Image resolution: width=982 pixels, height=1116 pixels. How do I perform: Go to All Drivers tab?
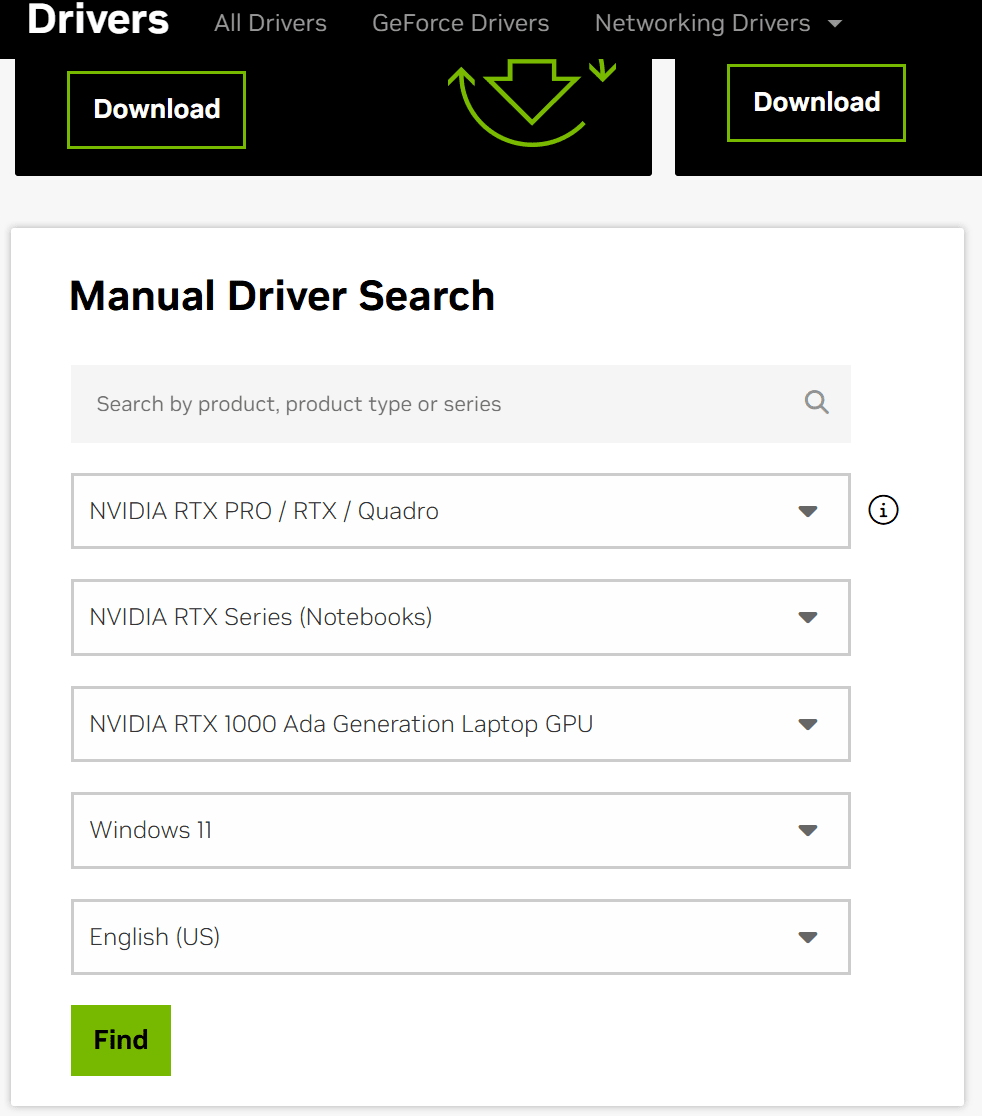270,23
